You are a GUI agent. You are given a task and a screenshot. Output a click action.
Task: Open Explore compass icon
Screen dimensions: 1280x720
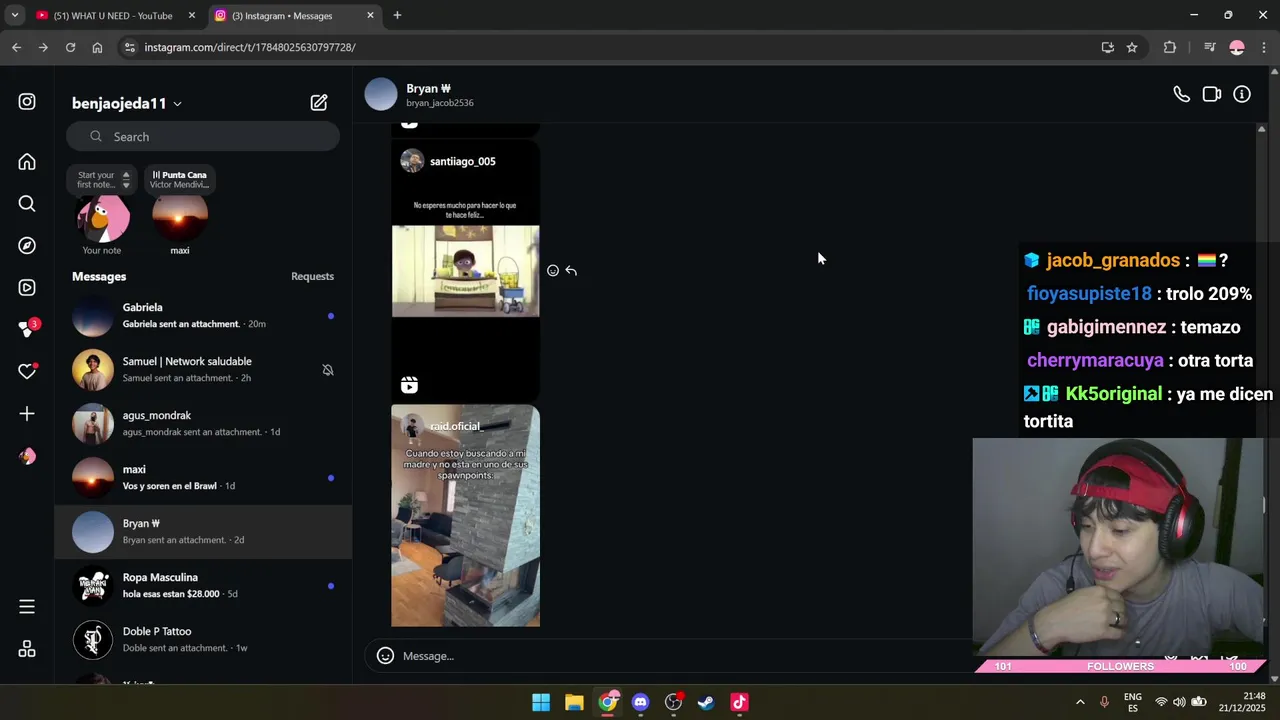27,246
